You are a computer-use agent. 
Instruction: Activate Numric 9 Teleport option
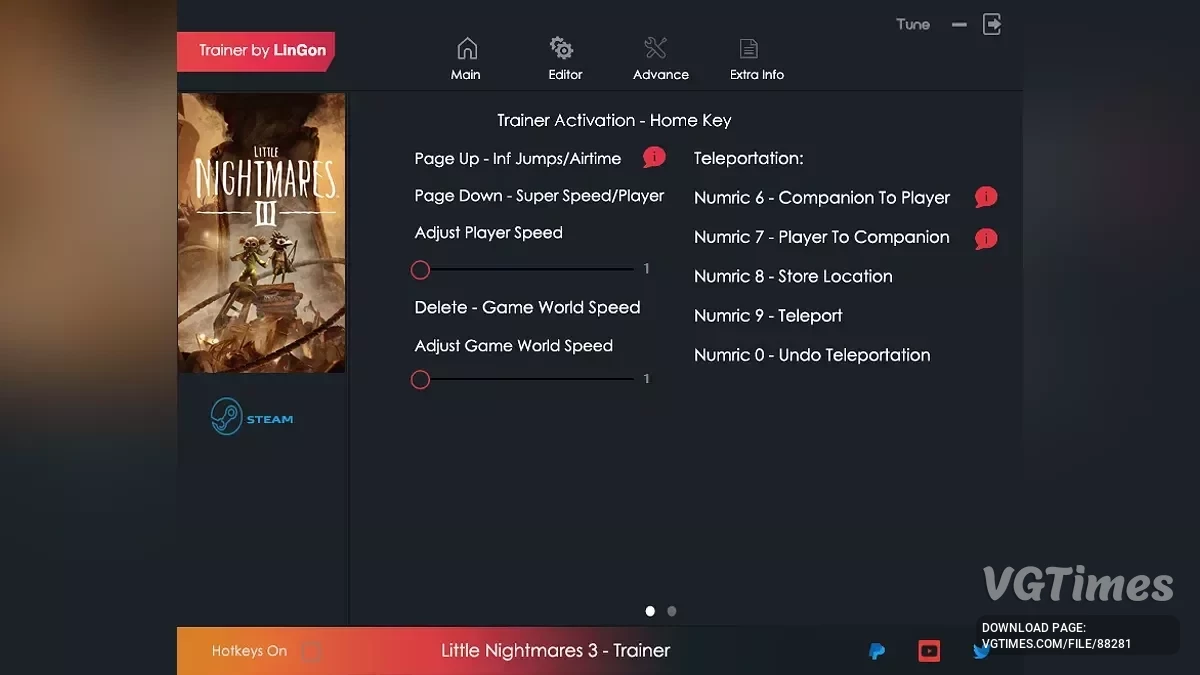click(768, 316)
